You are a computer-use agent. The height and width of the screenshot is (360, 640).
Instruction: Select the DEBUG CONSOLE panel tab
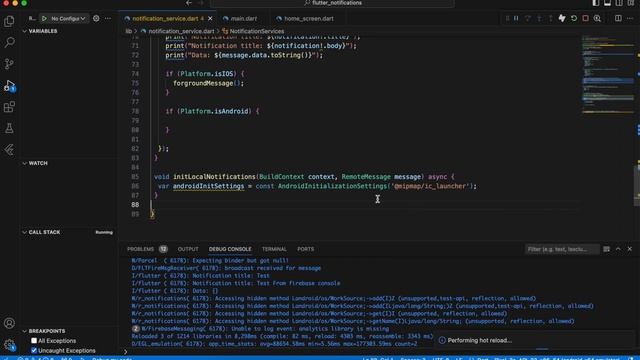coord(230,249)
